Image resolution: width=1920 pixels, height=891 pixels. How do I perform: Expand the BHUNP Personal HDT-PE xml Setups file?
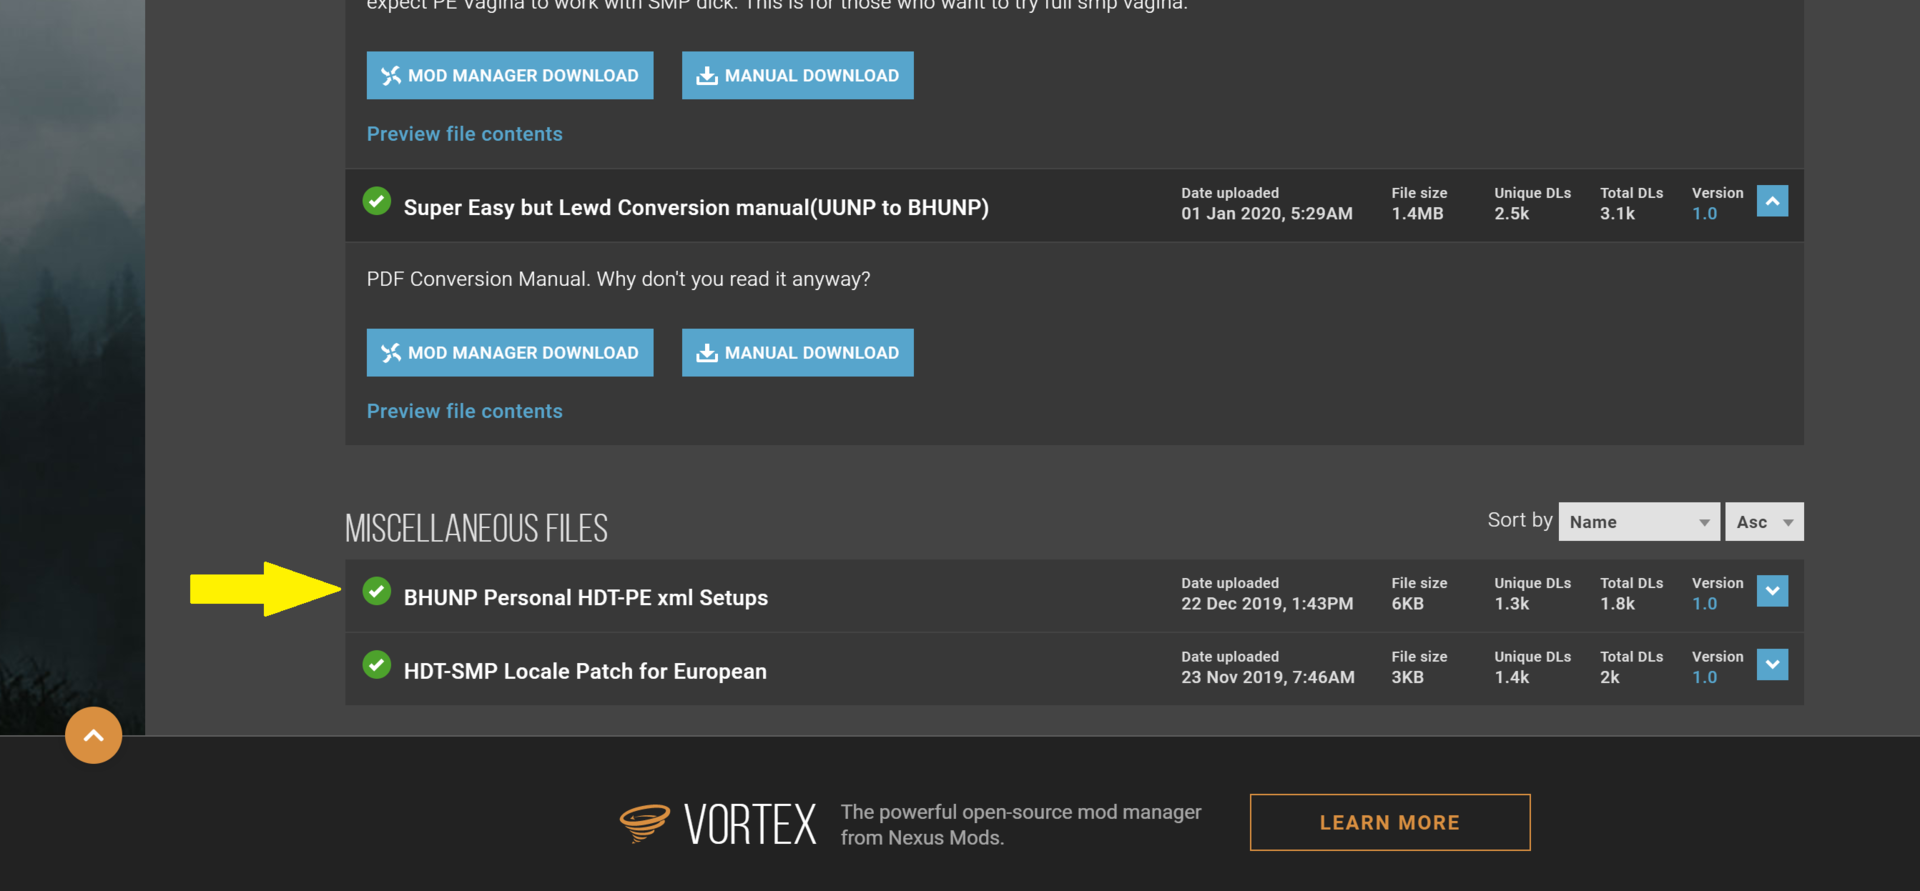(1772, 591)
